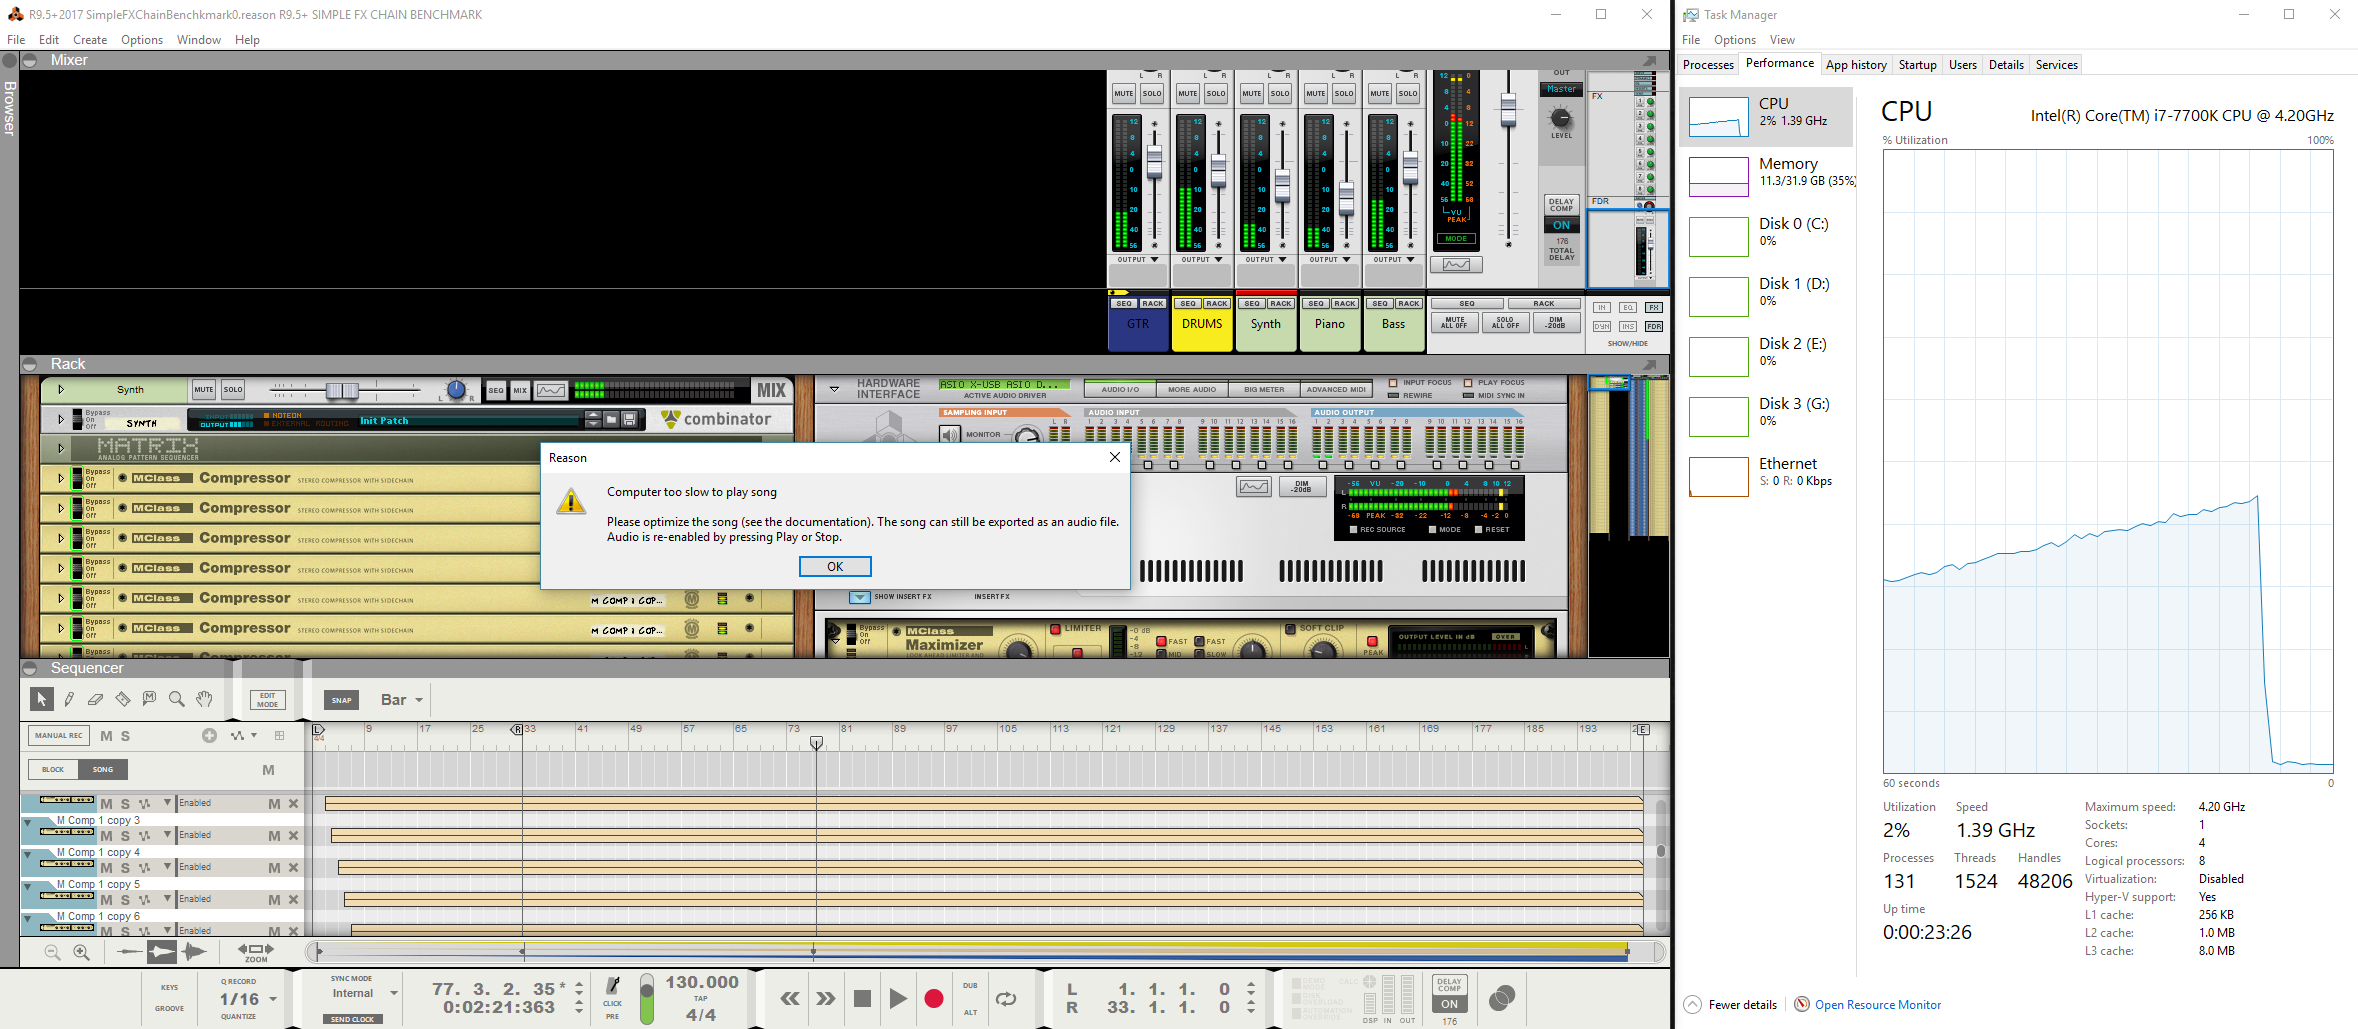Switch to BLOCK view in Sequencer

[53, 769]
